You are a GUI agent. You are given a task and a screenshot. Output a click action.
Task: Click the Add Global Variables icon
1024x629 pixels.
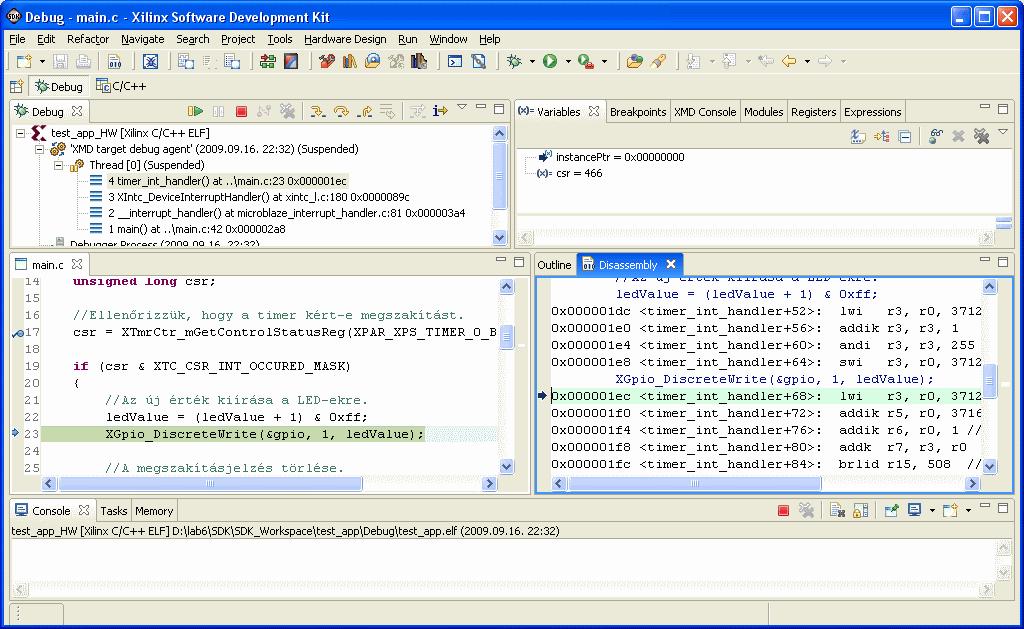[x=935, y=137]
